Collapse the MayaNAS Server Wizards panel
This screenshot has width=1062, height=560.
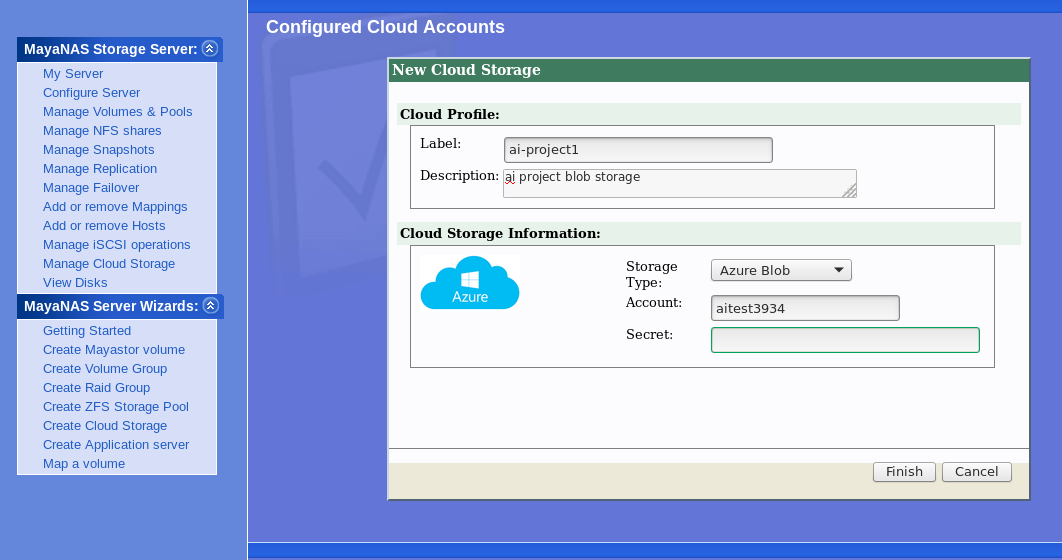[x=210, y=306]
